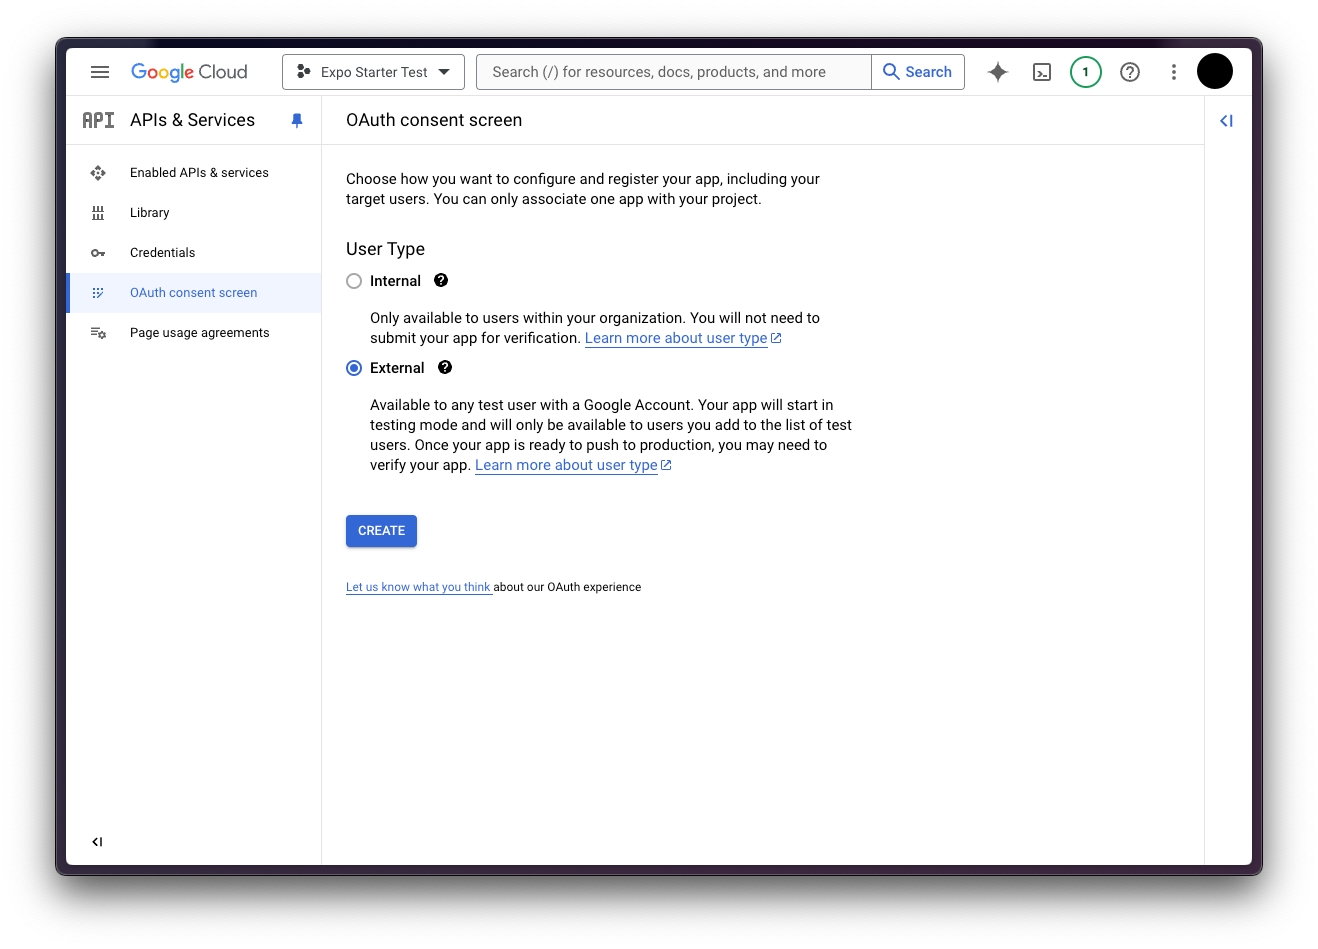This screenshot has height=949, width=1318.
Task: Click the 'OAuth consent screen' page title
Action: click(434, 120)
